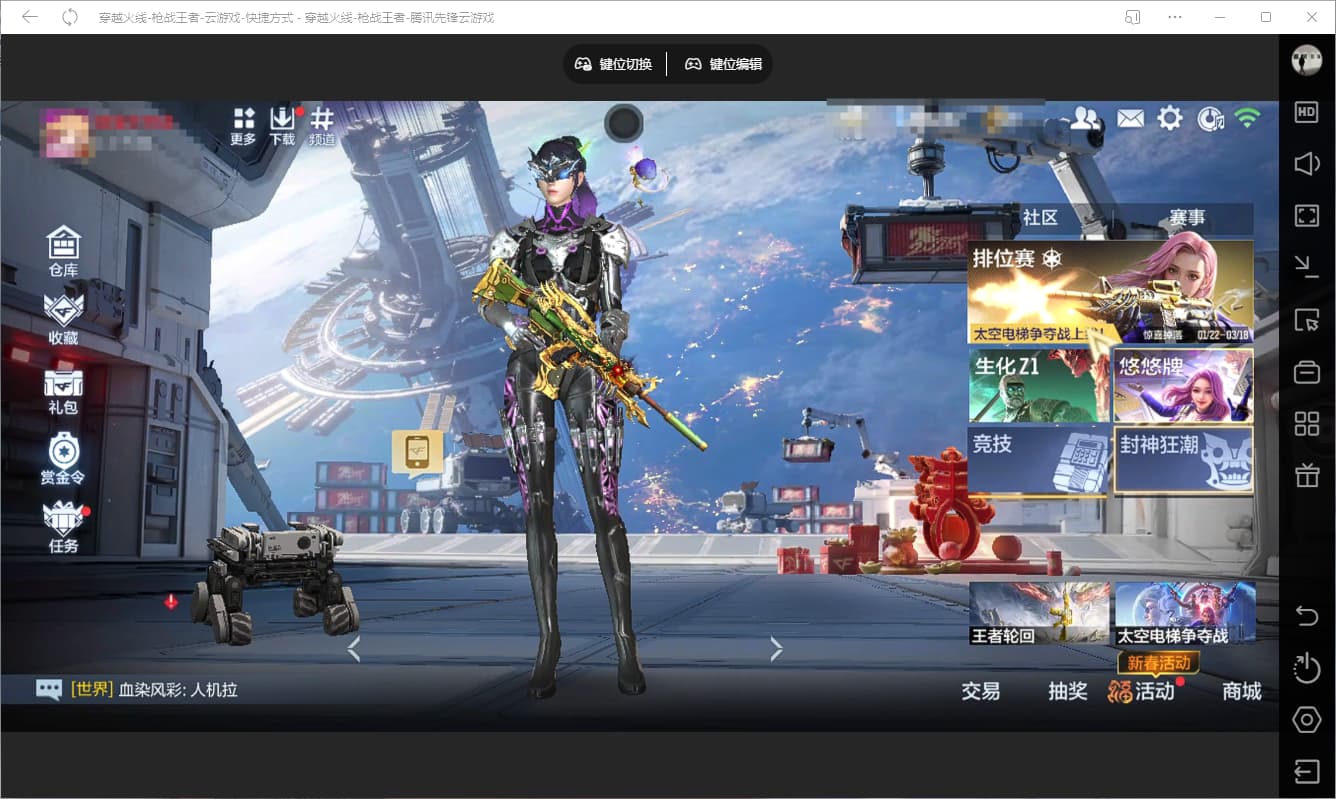
Task: Open the three-dots more menu in title bar
Action: pos(1175,17)
